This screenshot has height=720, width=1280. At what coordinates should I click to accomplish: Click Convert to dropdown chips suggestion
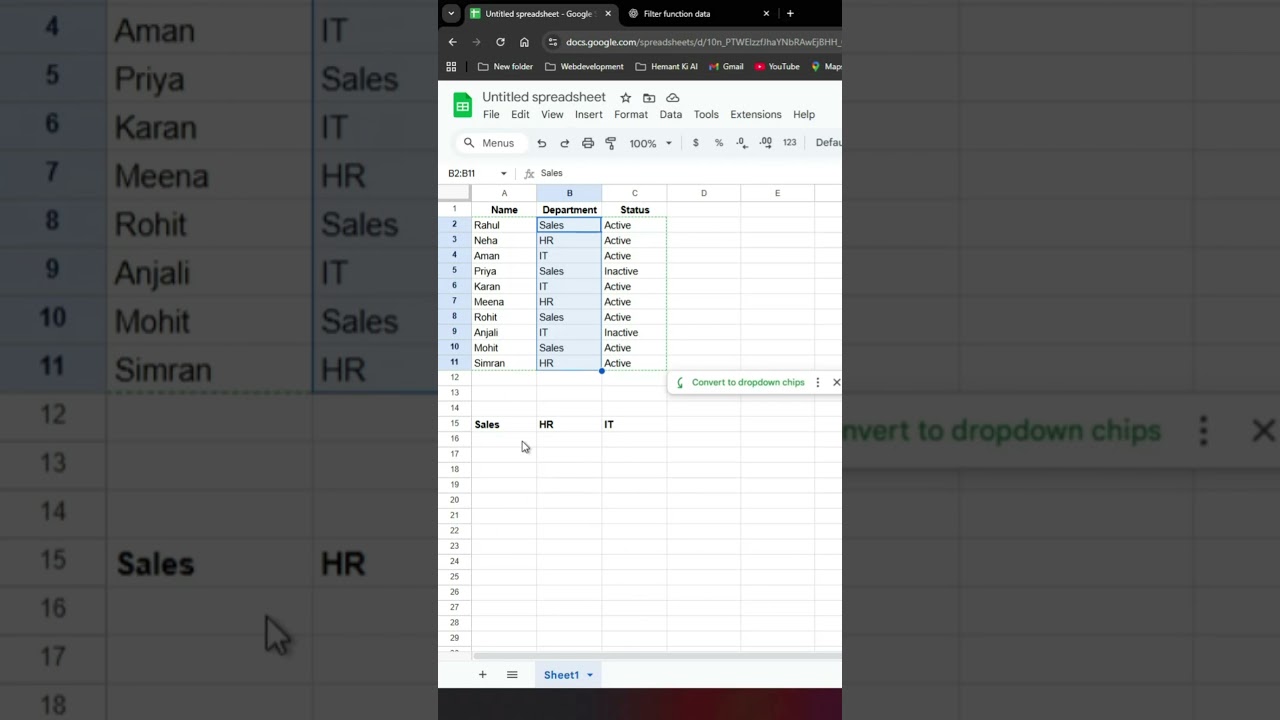[x=748, y=382]
